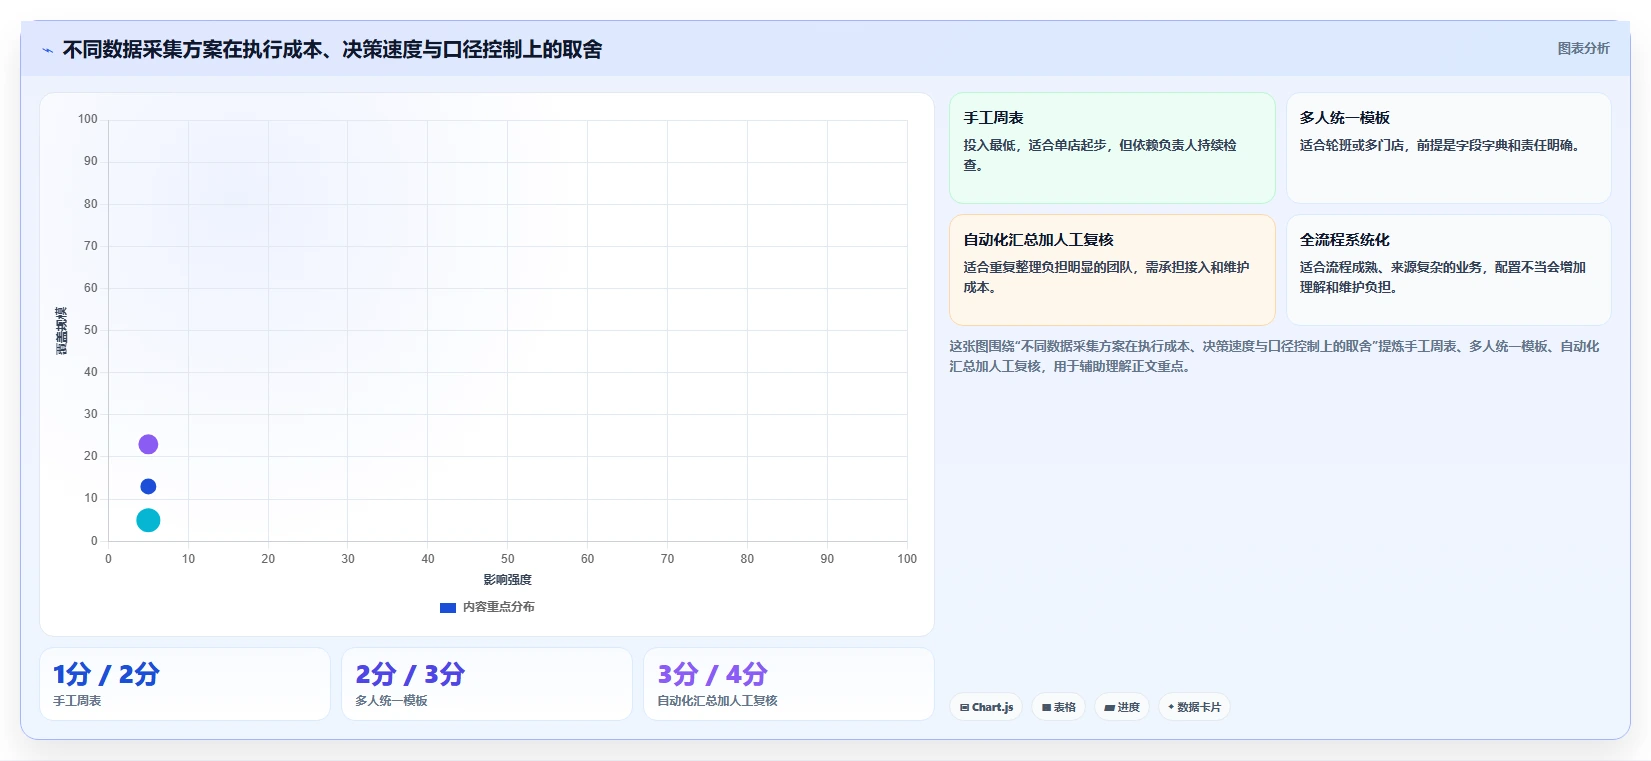1651x761 pixels.
Task: Click the 覆盖规模 y-axis title
Action: [62, 330]
